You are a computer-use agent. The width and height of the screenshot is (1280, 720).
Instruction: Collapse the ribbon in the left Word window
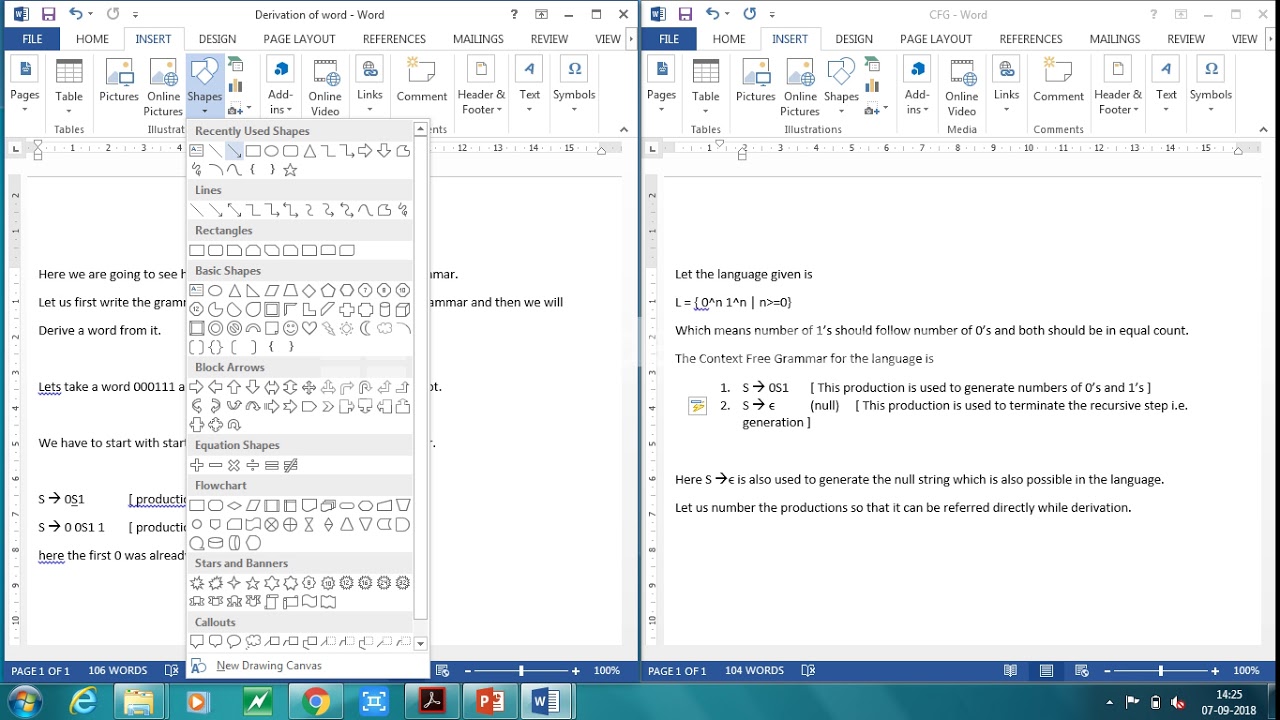(x=624, y=129)
